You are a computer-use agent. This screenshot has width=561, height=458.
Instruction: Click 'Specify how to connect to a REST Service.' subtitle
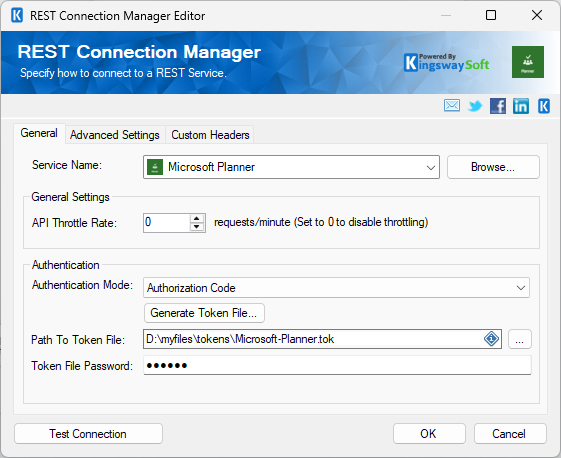[x=123, y=73]
